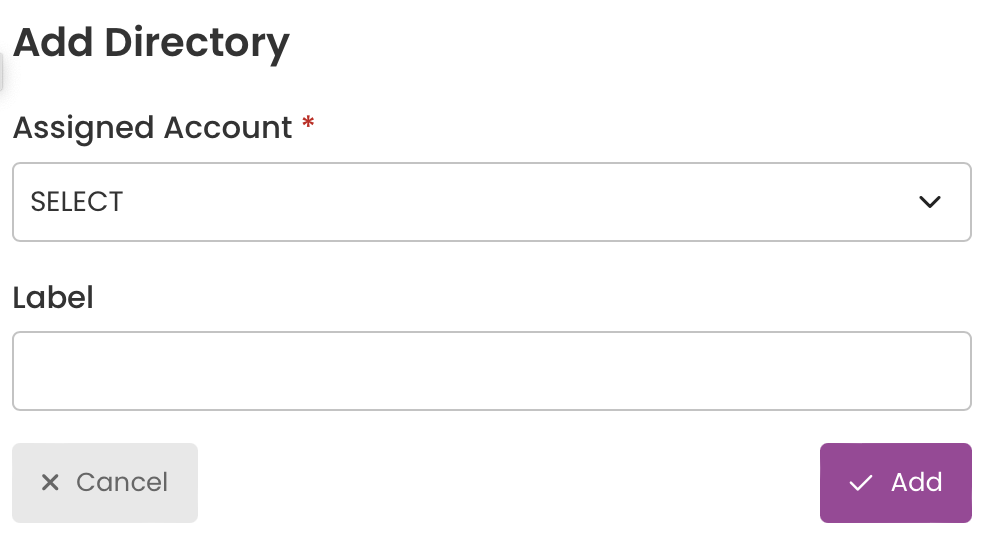Click the word Cancel in gray button

click(x=122, y=483)
